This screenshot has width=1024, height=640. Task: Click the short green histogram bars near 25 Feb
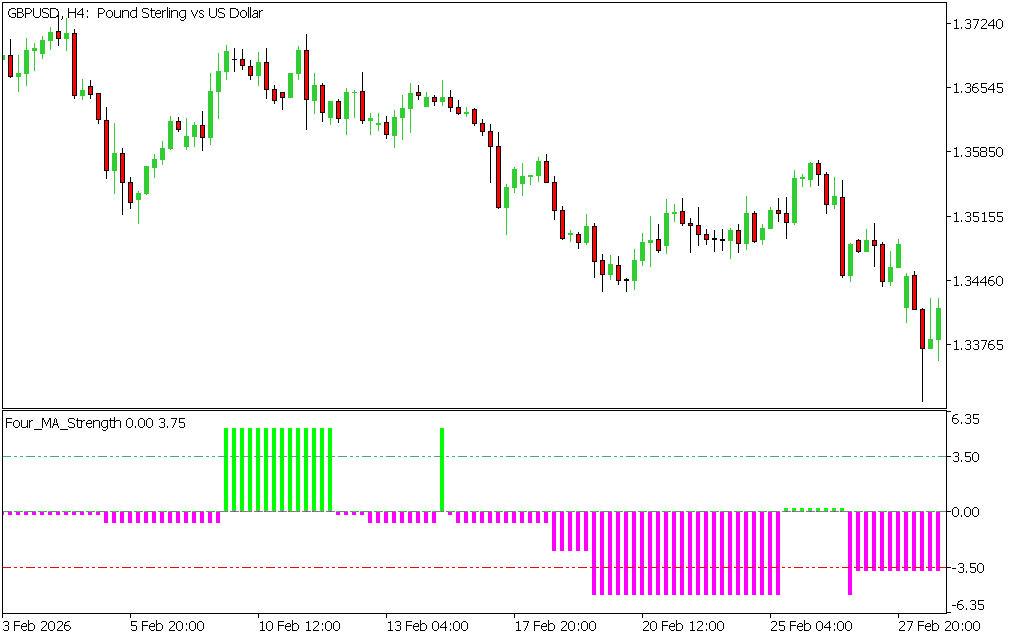tap(814, 509)
